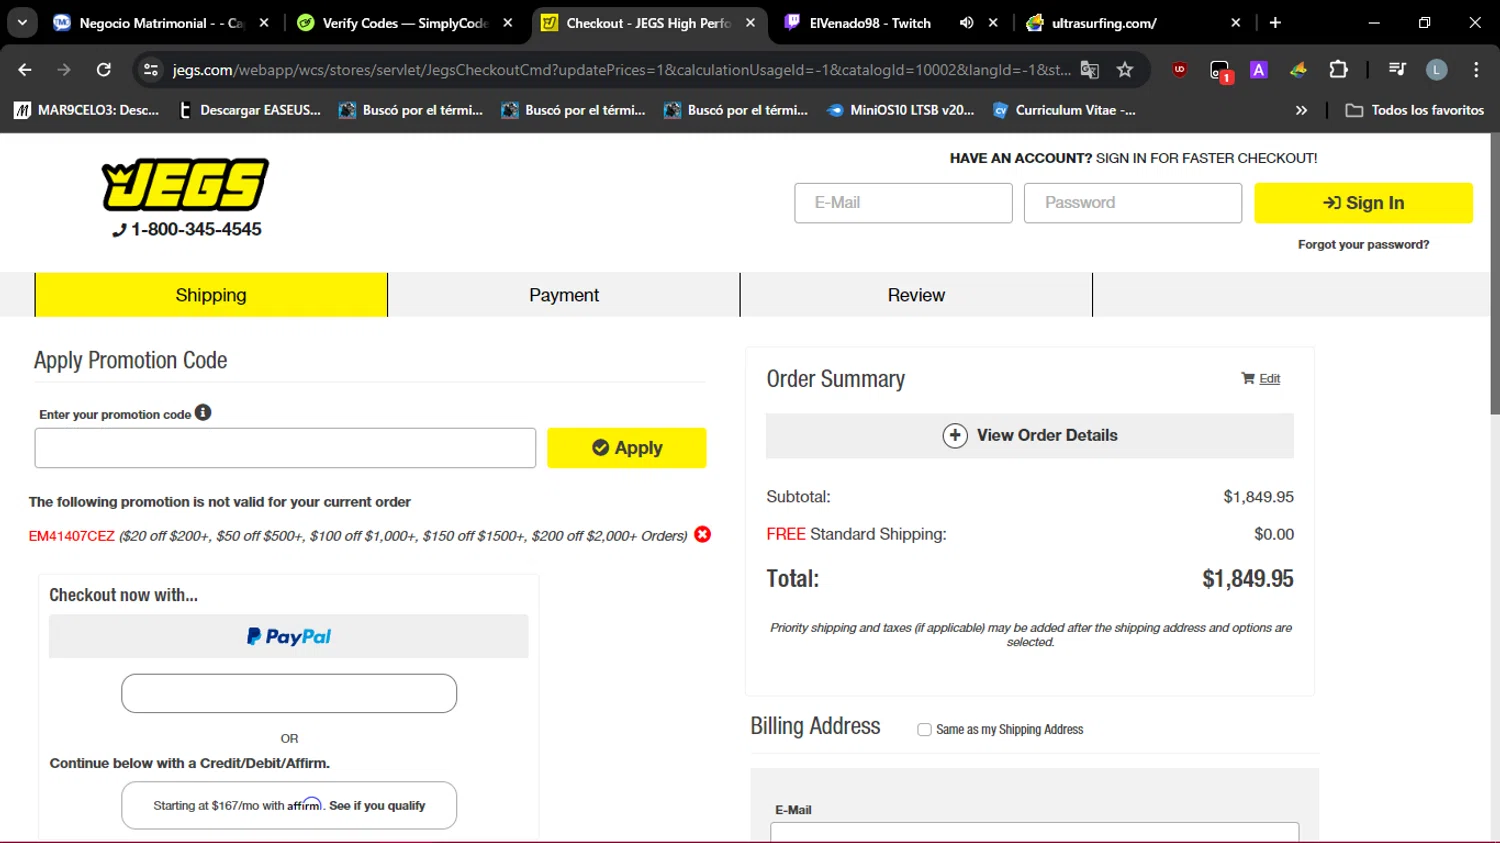Expand View Order Details

tap(1029, 436)
